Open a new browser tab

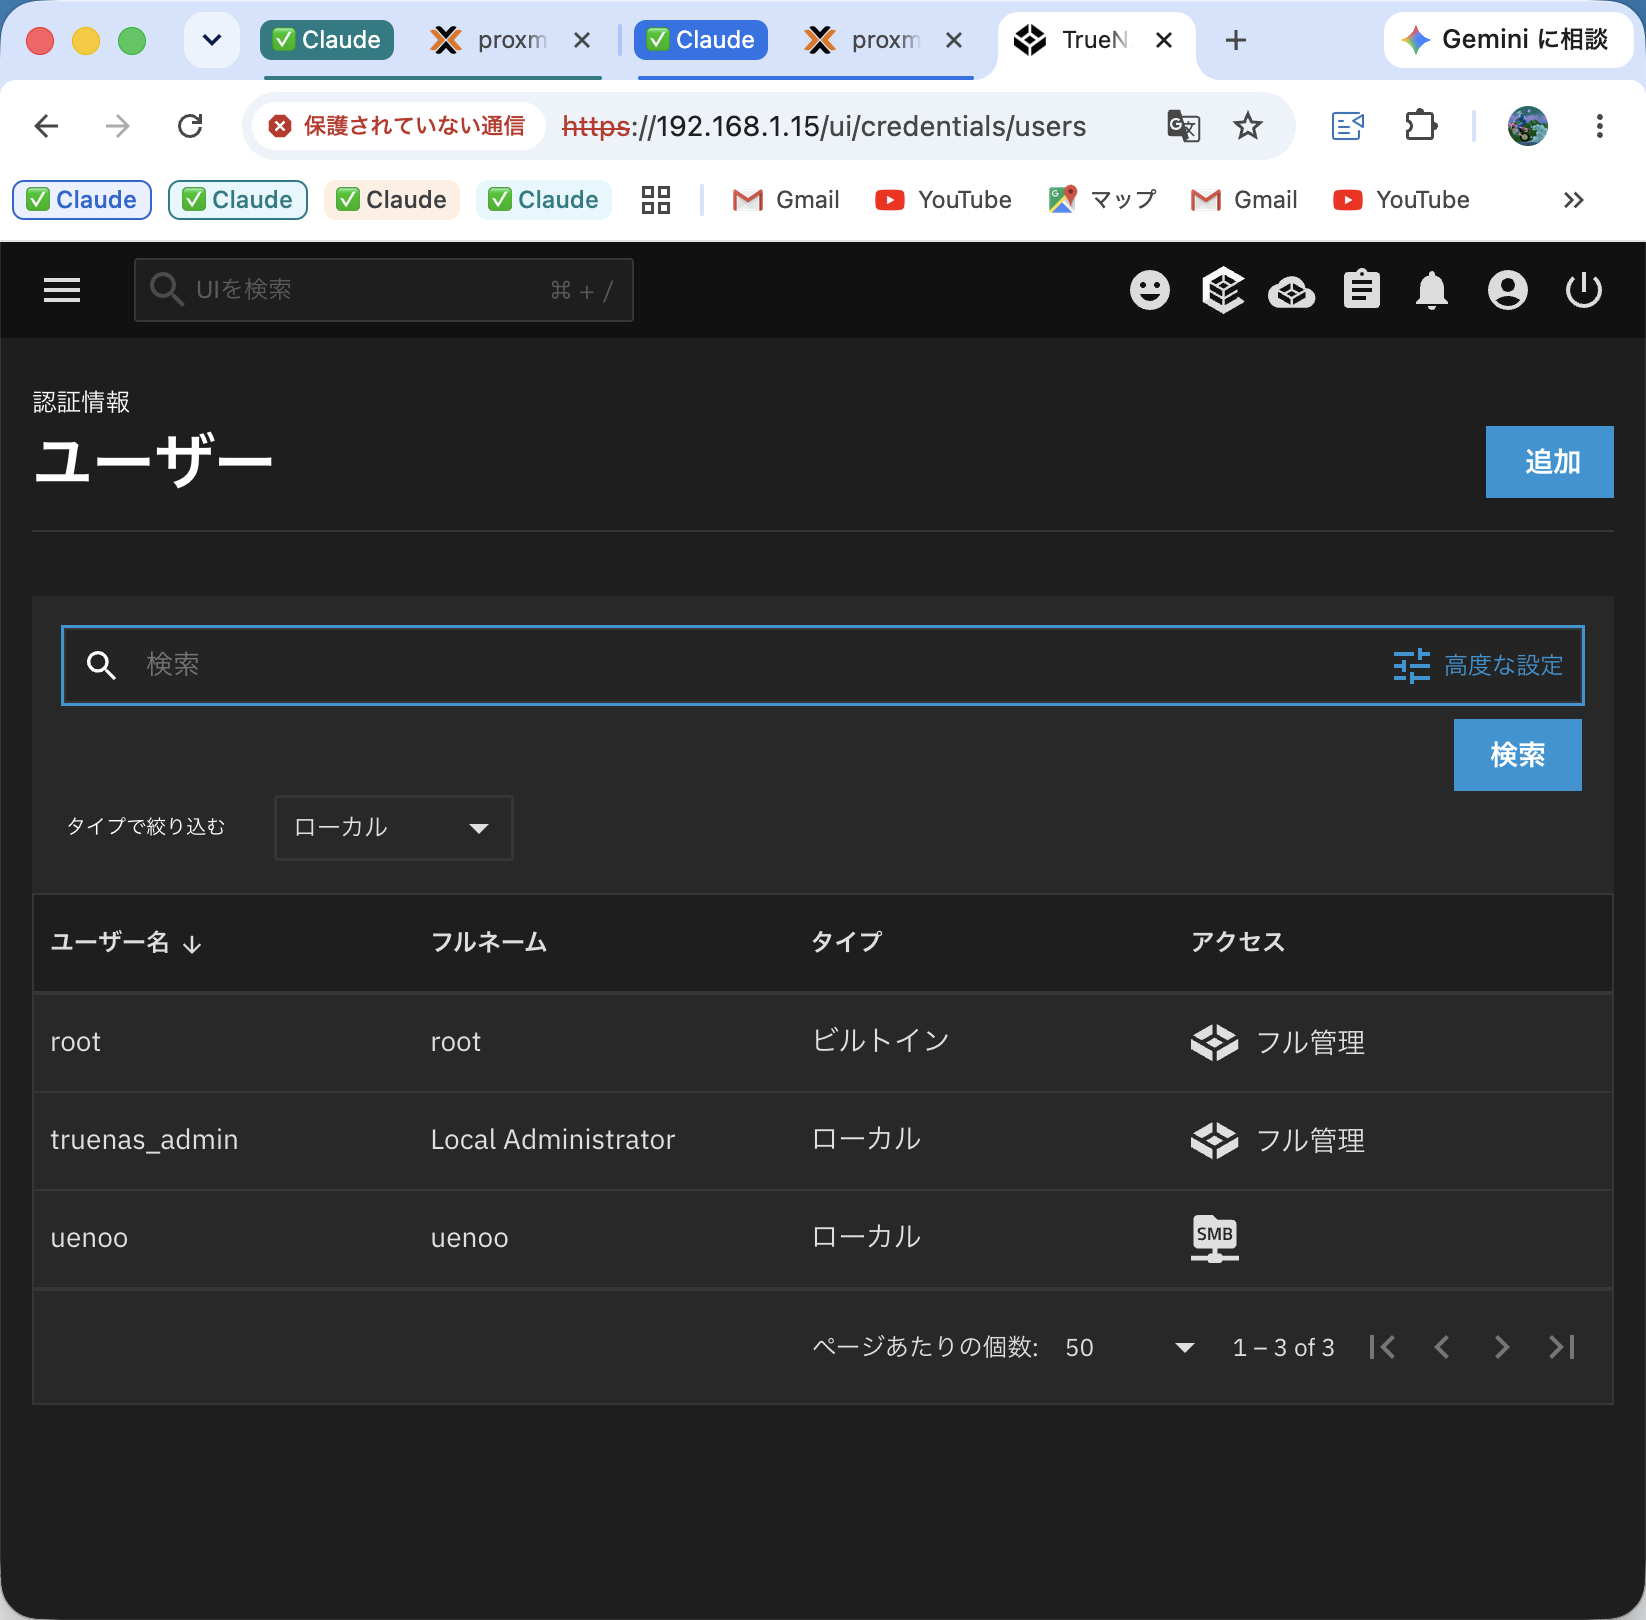coord(1236,40)
